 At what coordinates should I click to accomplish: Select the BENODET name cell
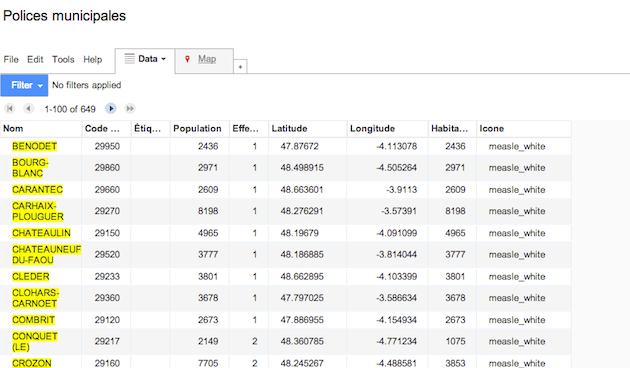coord(35,146)
